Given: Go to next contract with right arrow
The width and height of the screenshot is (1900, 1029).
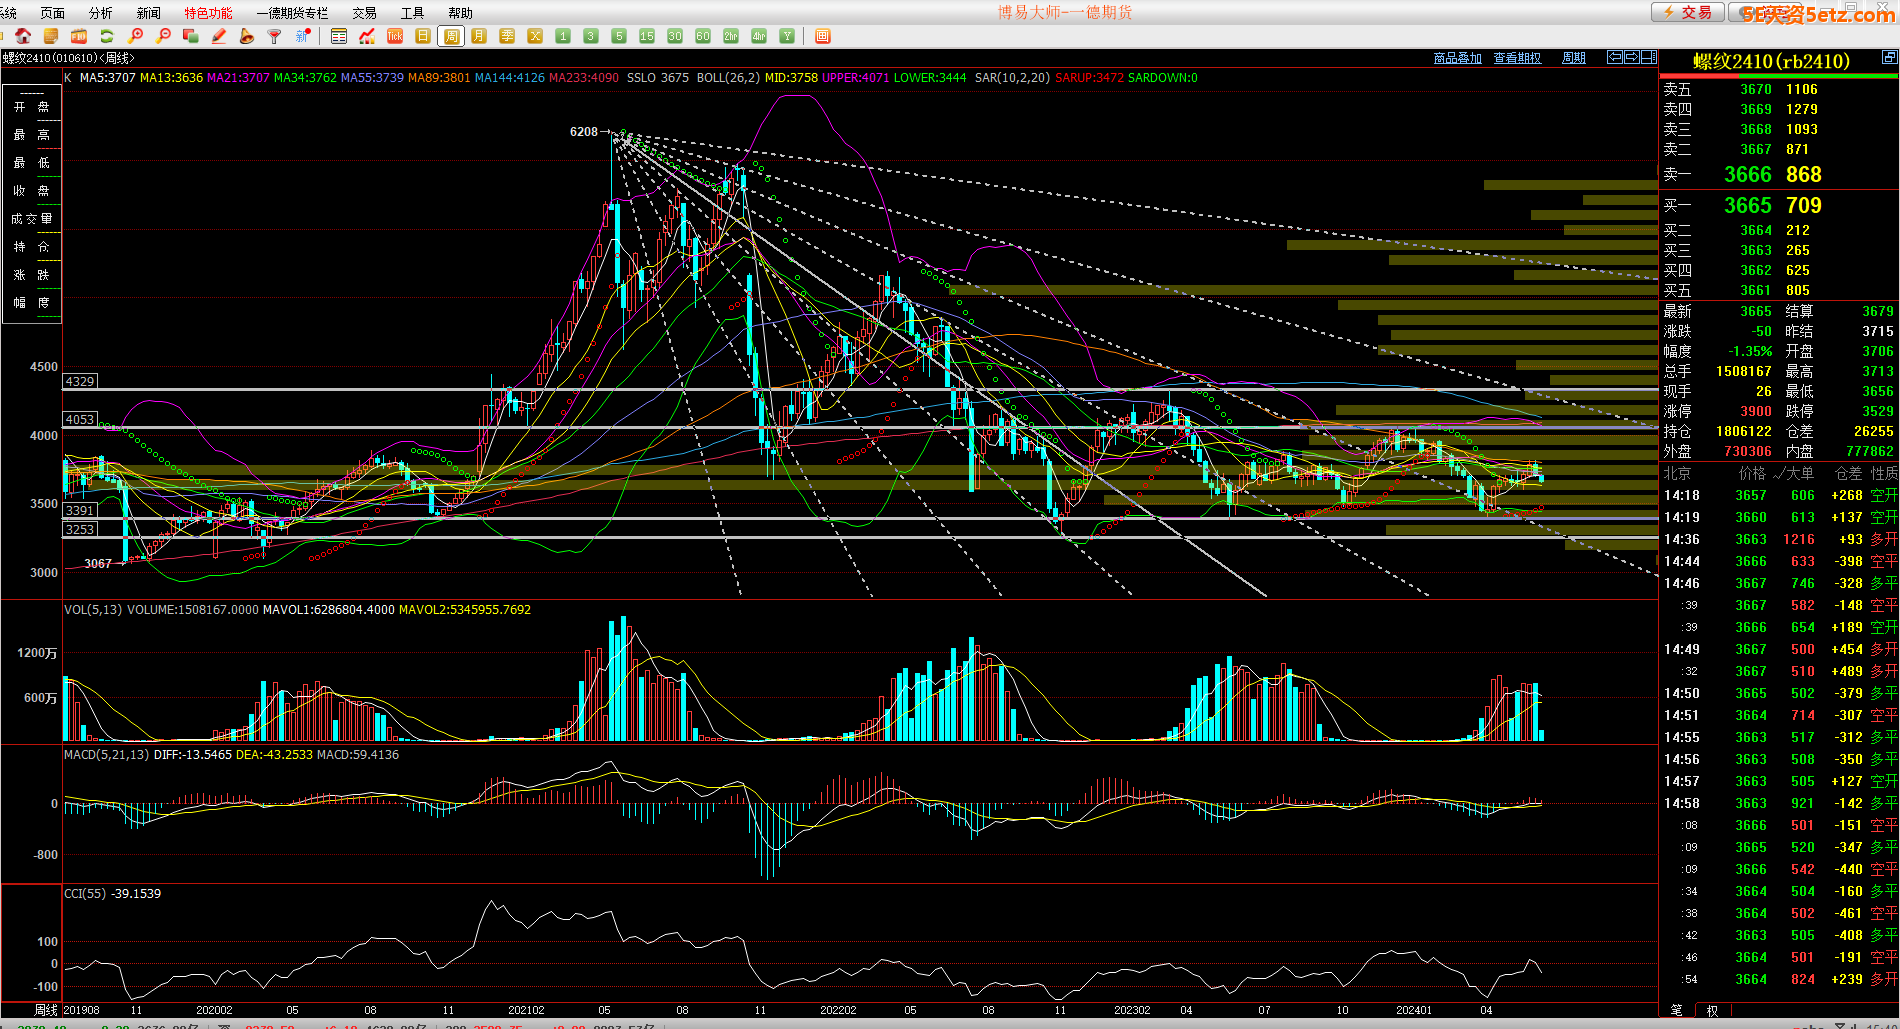Looking at the screenshot, I should (1631, 57).
